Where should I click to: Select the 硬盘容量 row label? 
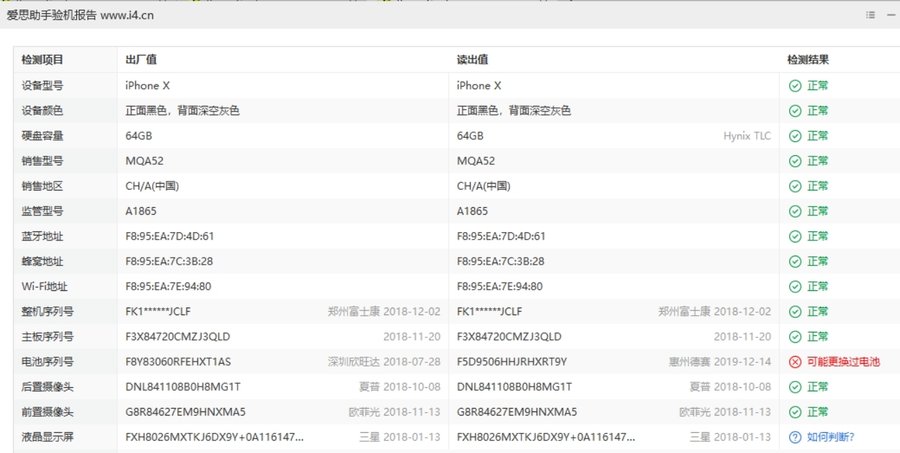42,136
